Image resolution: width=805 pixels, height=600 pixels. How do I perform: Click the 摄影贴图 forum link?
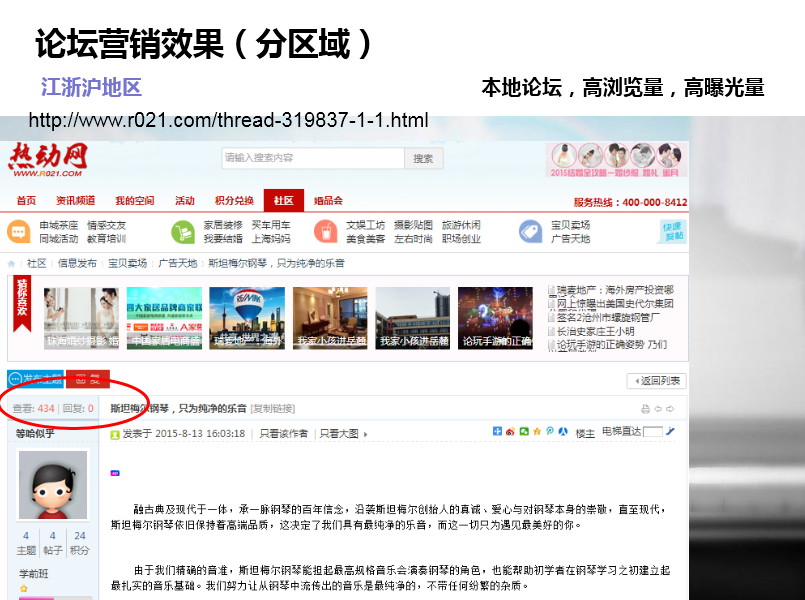click(413, 225)
